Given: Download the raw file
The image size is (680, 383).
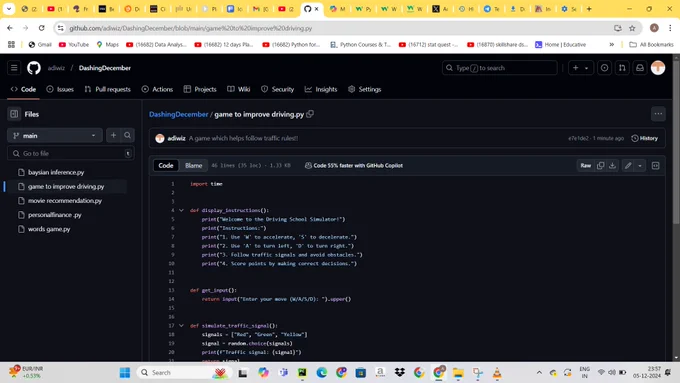Looking at the screenshot, I should pyautogui.click(x=612, y=165).
